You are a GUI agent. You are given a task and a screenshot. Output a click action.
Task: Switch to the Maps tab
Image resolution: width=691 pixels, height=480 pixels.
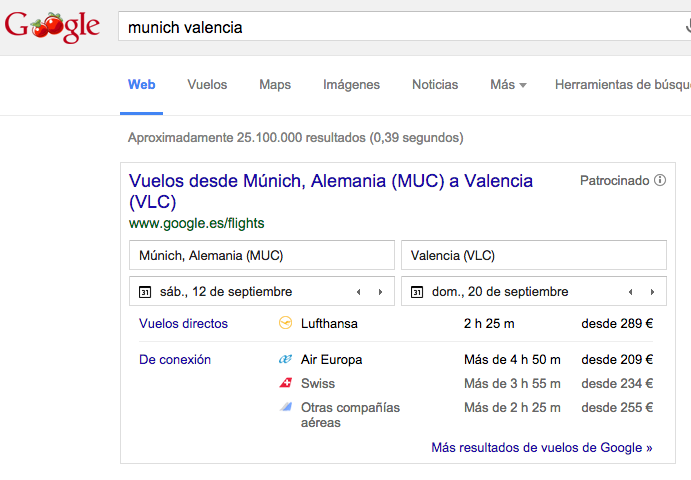(275, 85)
